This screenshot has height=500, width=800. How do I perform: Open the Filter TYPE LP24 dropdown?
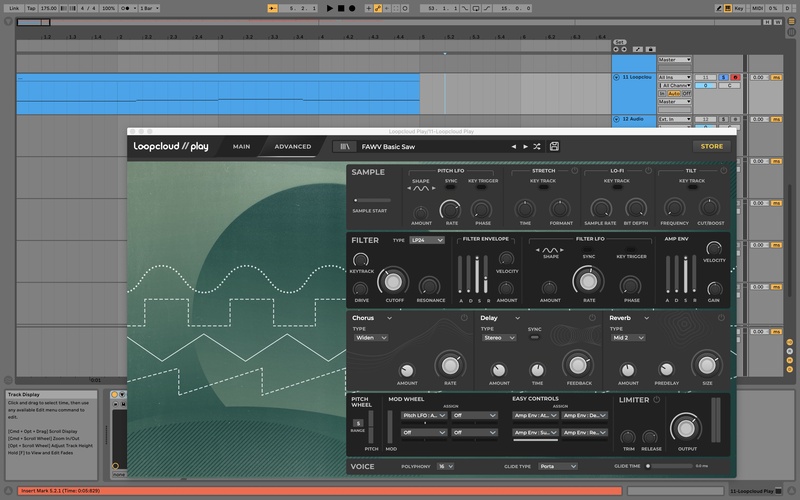[426, 240]
